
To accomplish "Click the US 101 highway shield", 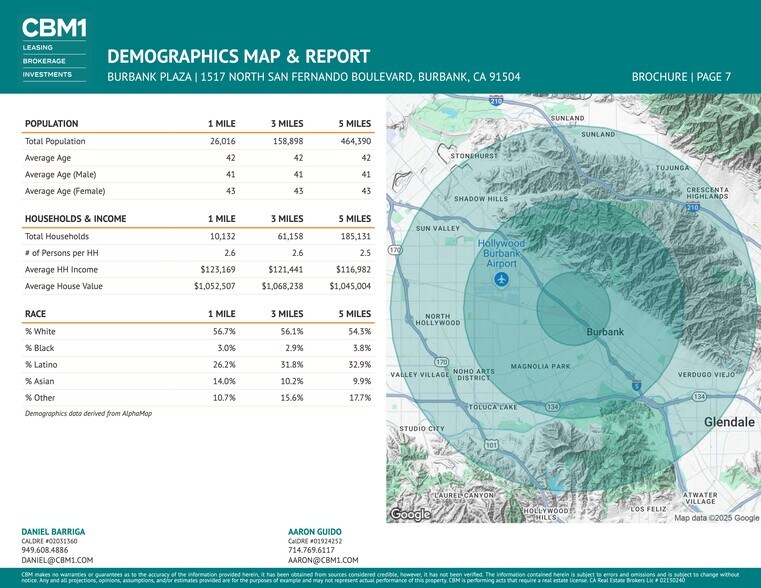I will [x=491, y=444].
